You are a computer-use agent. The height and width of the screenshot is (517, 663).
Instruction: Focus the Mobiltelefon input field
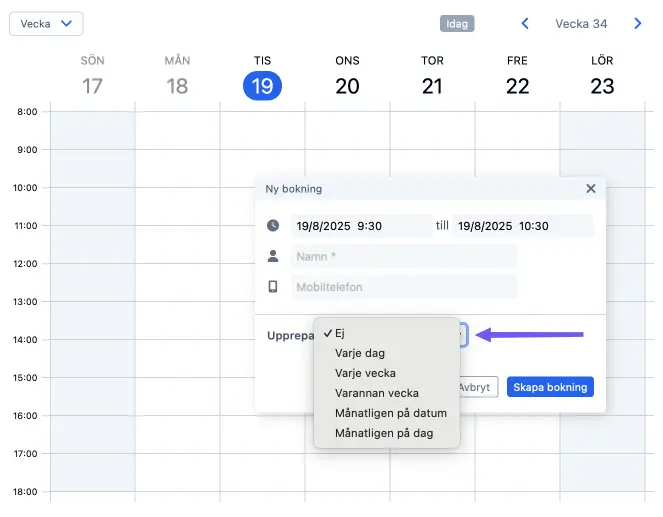(x=404, y=287)
